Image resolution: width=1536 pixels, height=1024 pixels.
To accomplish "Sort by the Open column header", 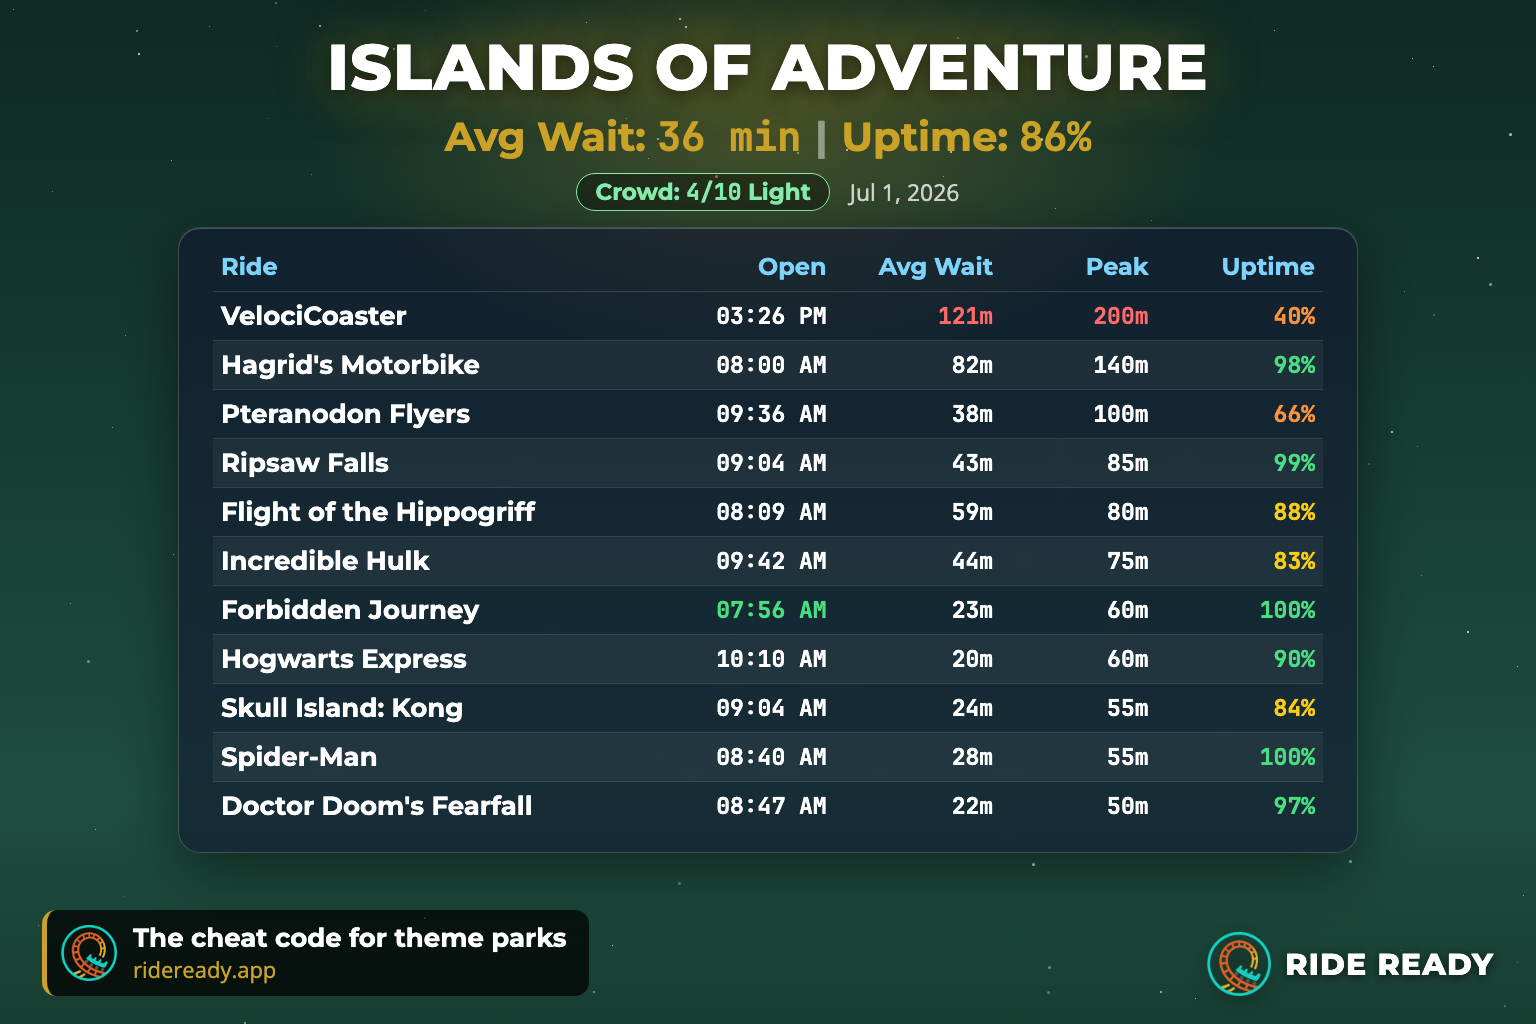I will (x=791, y=267).
